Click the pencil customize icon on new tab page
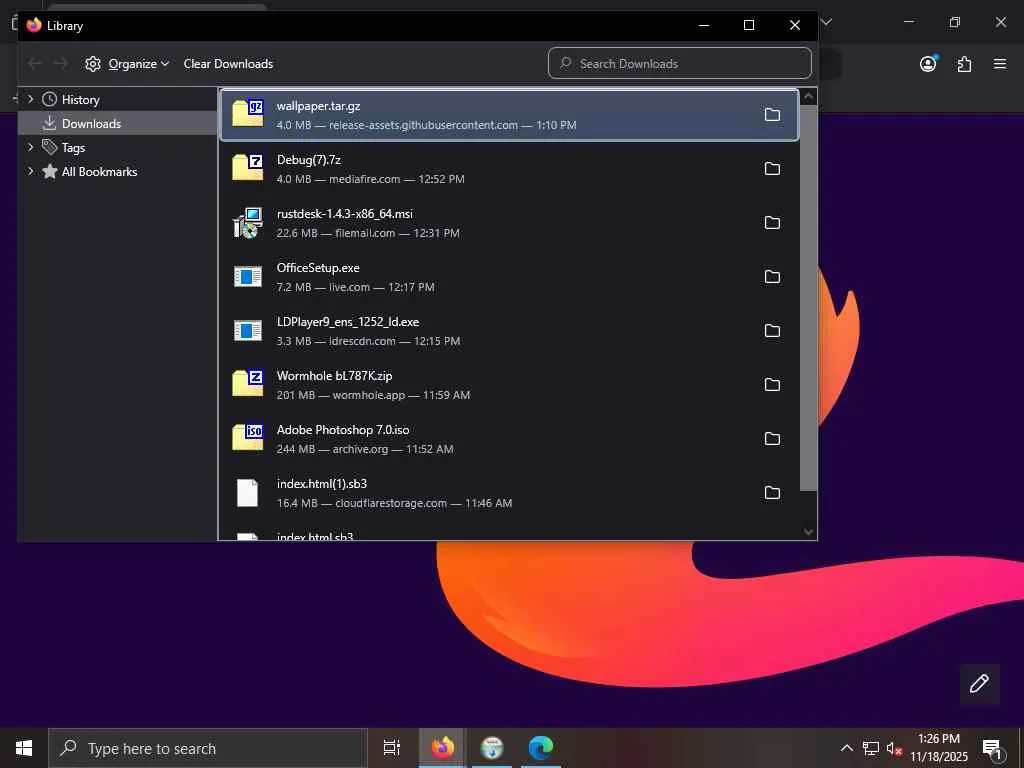 979,684
